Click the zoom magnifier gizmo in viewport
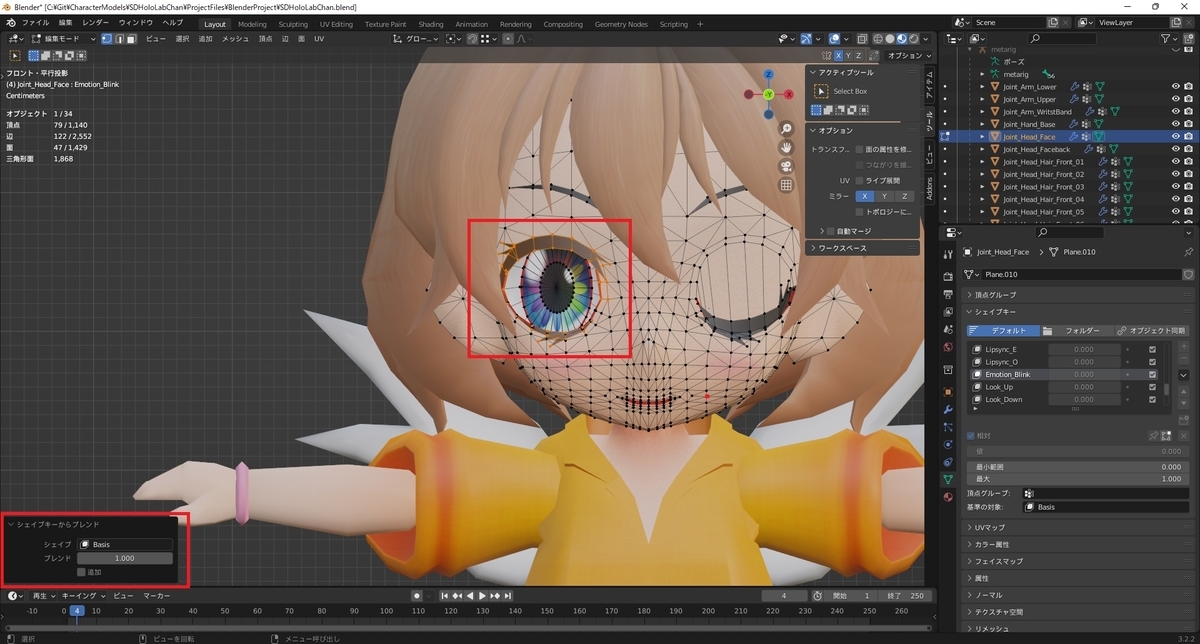This screenshot has width=1200, height=644. pos(787,129)
